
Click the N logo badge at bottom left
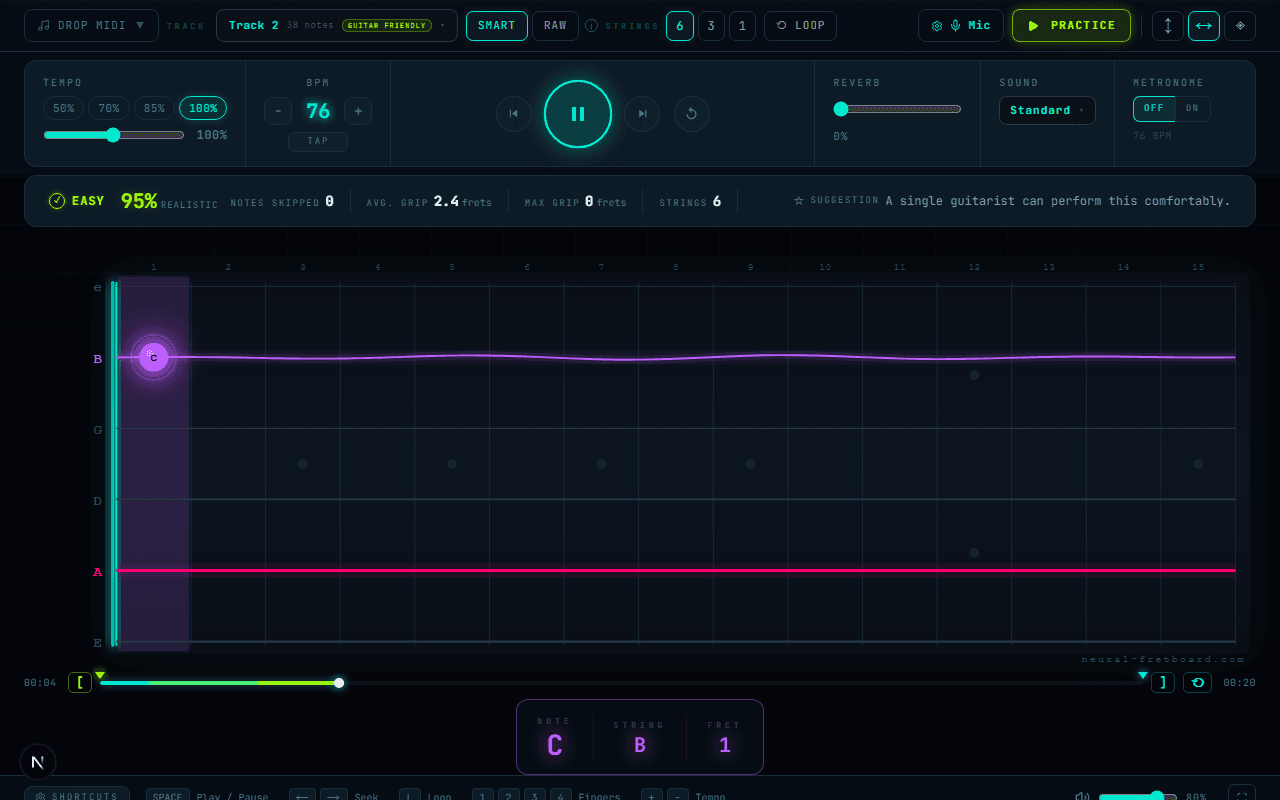(x=38, y=762)
